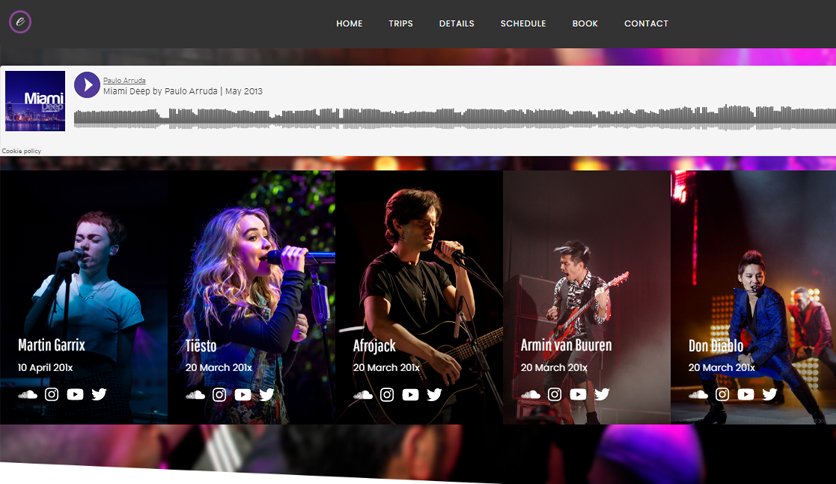The image size is (836, 484).
Task: Open Afrojack's SoundCloud icon
Action: (x=363, y=394)
